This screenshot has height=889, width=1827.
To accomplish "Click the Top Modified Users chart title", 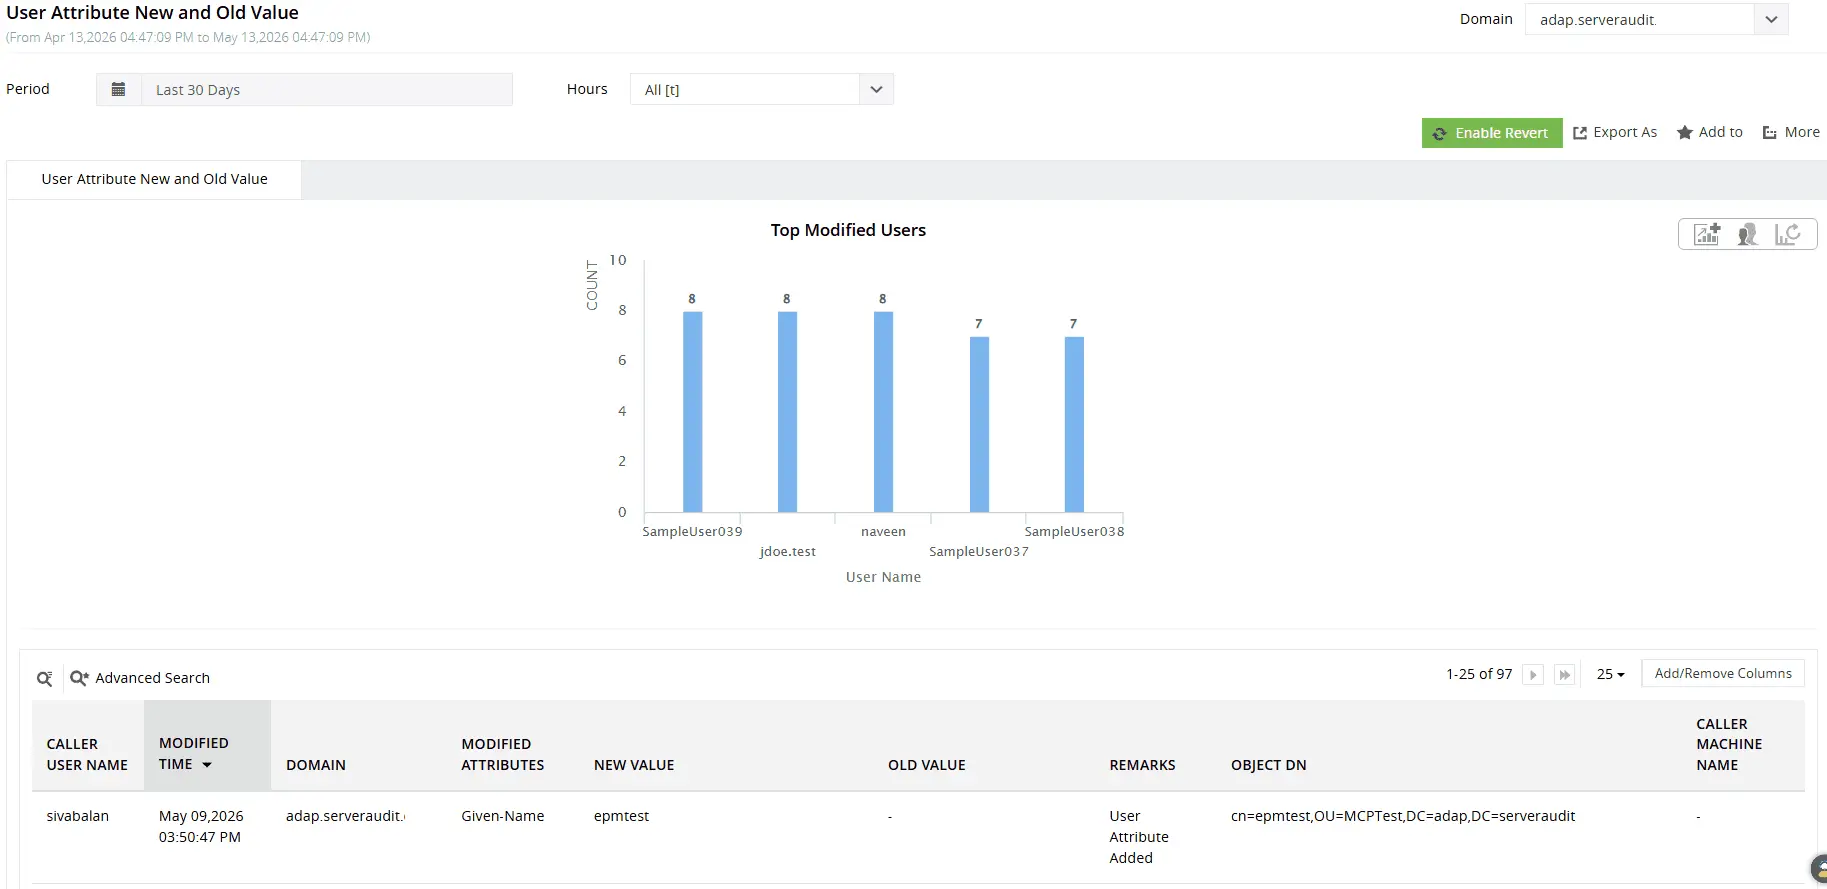I will pos(848,230).
